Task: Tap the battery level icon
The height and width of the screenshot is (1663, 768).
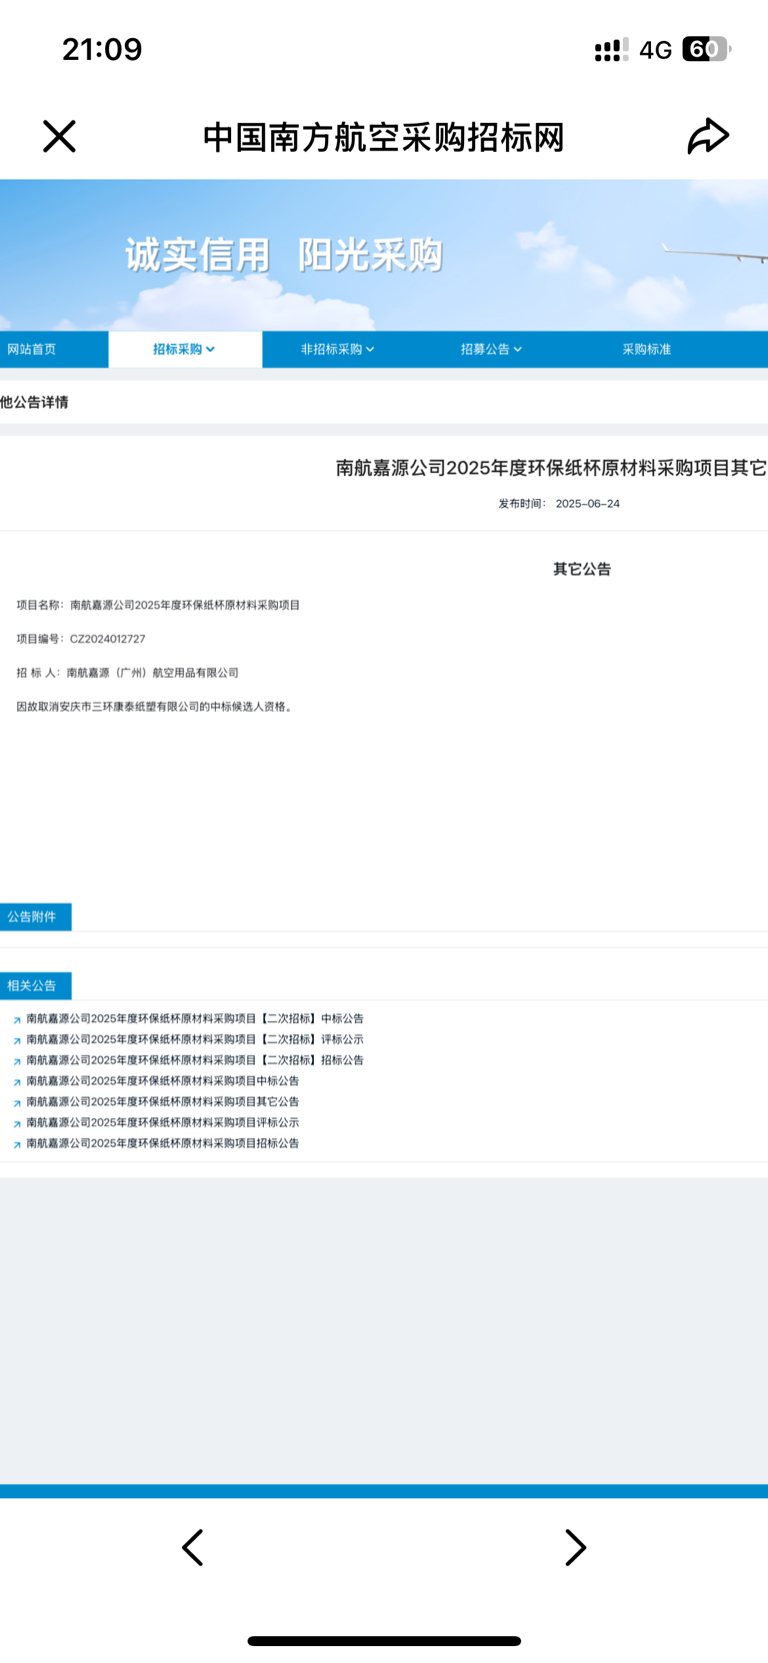Action: point(706,49)
